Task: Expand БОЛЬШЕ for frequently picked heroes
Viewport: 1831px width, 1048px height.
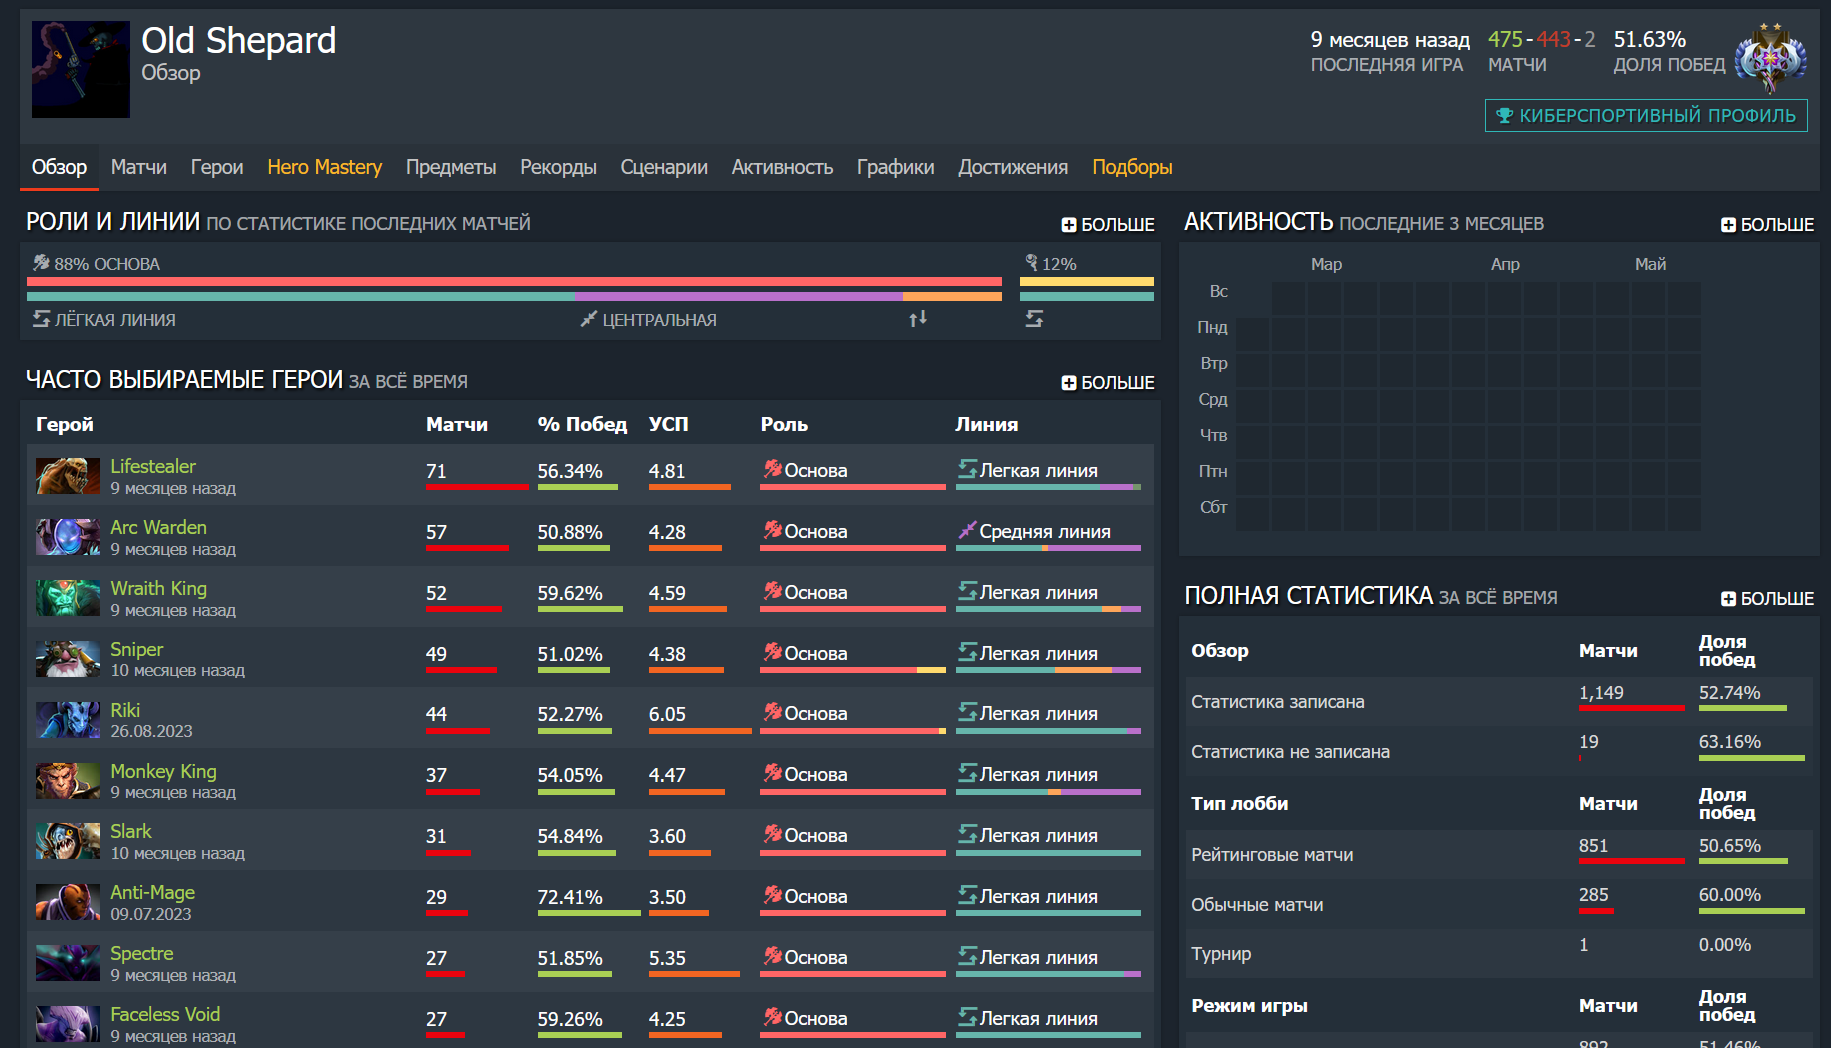Action: point(1108,382)
